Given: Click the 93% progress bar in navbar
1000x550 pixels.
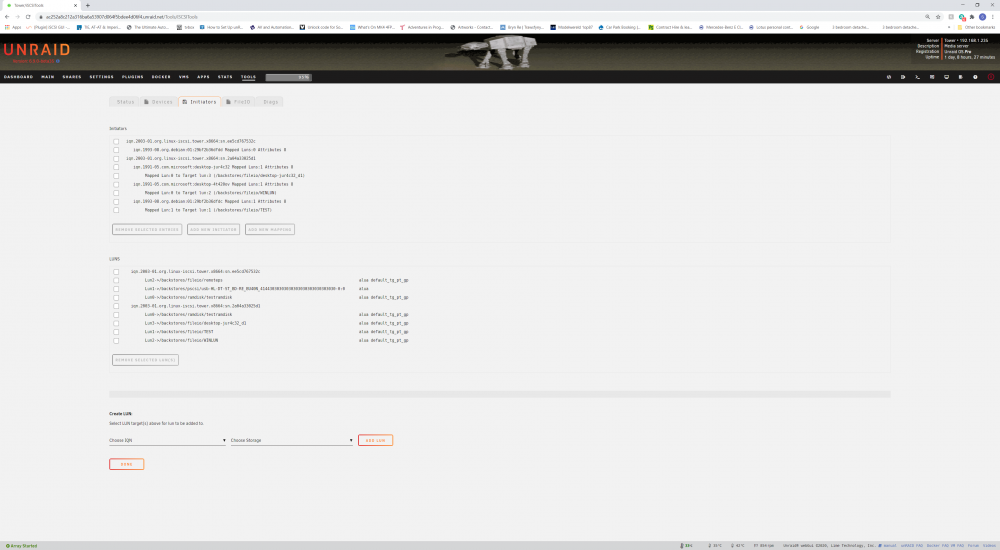Looking at the screenshot, I should [288, 77].
